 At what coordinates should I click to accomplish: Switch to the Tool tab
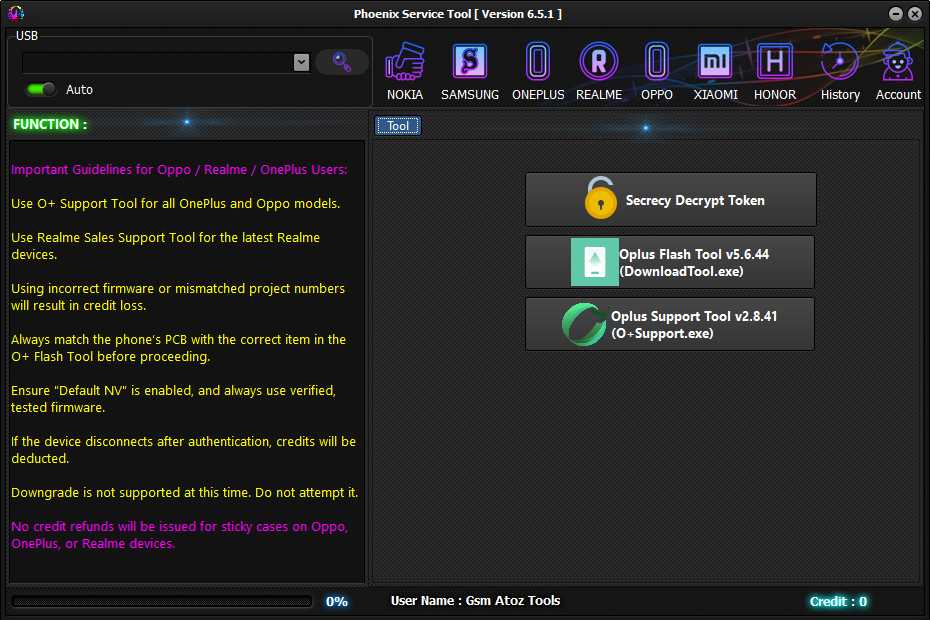pyautogui.click(x=397, y=125)
